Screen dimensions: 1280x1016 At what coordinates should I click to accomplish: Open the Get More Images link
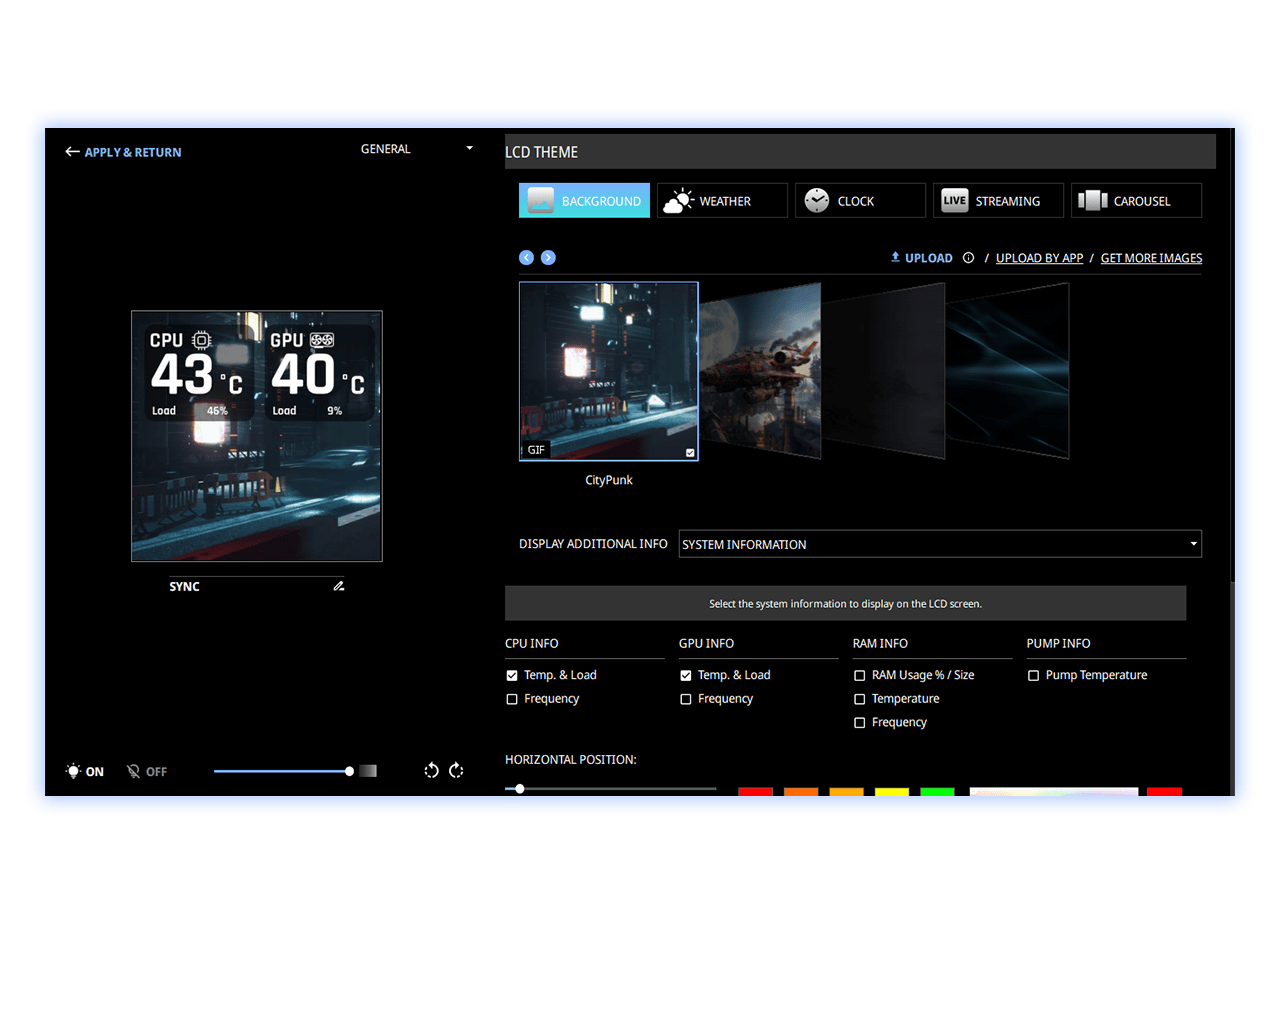point(1151,258)
